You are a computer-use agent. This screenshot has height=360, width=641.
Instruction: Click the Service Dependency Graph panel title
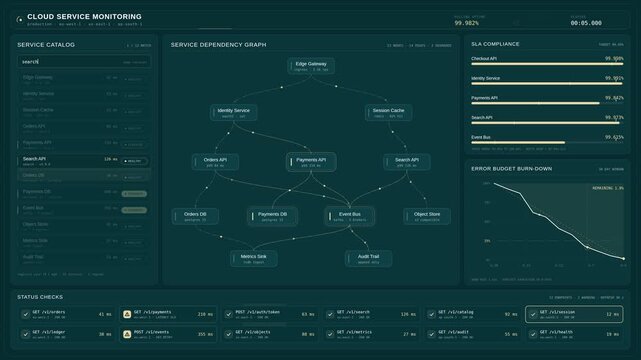pyautogui.click(x=218, y=45)
